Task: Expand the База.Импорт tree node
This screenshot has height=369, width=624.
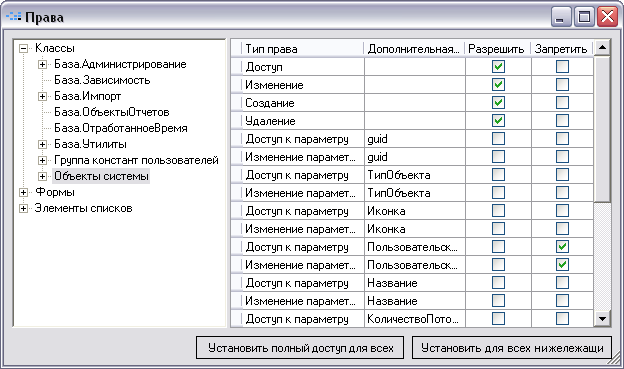Action: [x=43, y=96]
